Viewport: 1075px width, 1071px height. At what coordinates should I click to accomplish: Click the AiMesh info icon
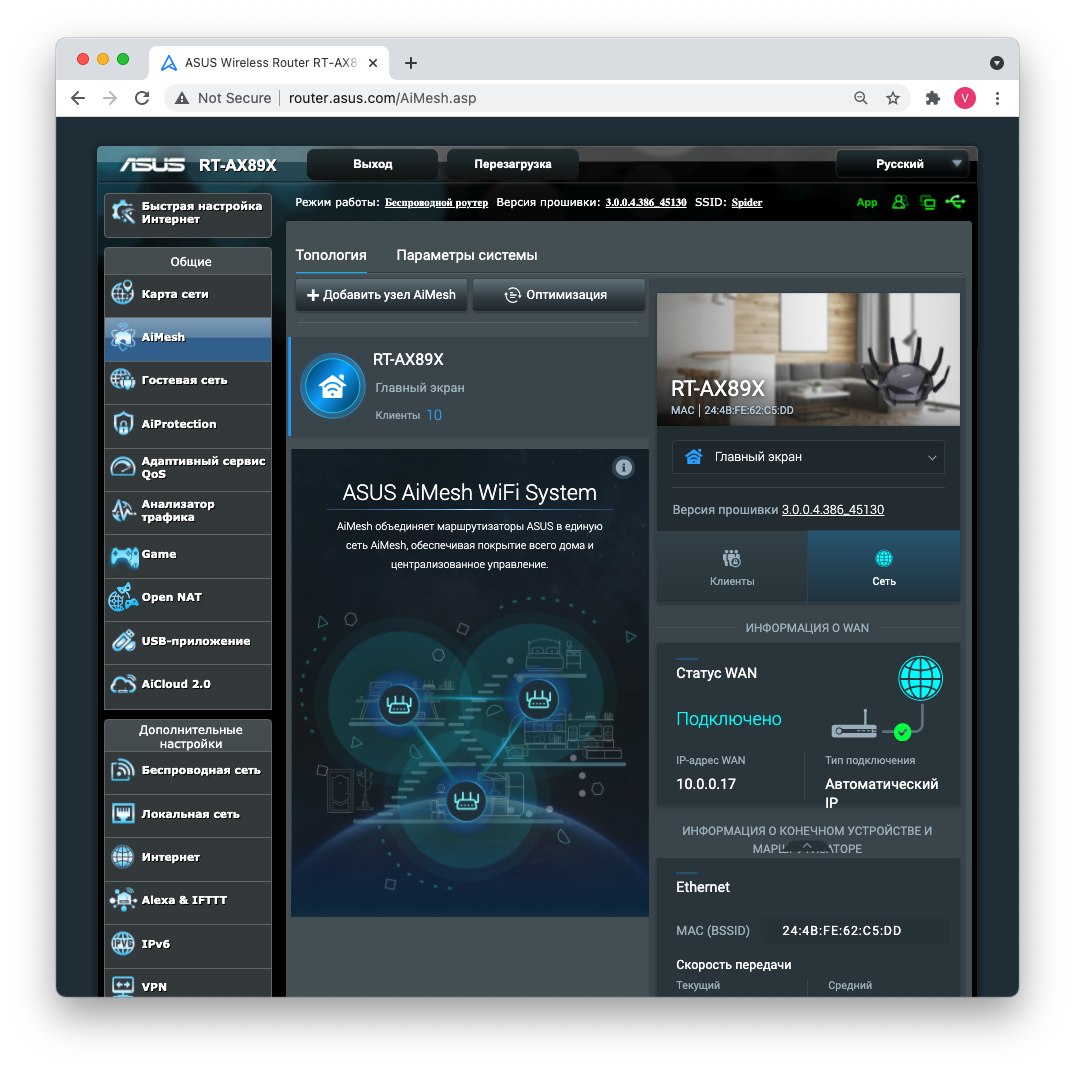(x=623, y=468)
